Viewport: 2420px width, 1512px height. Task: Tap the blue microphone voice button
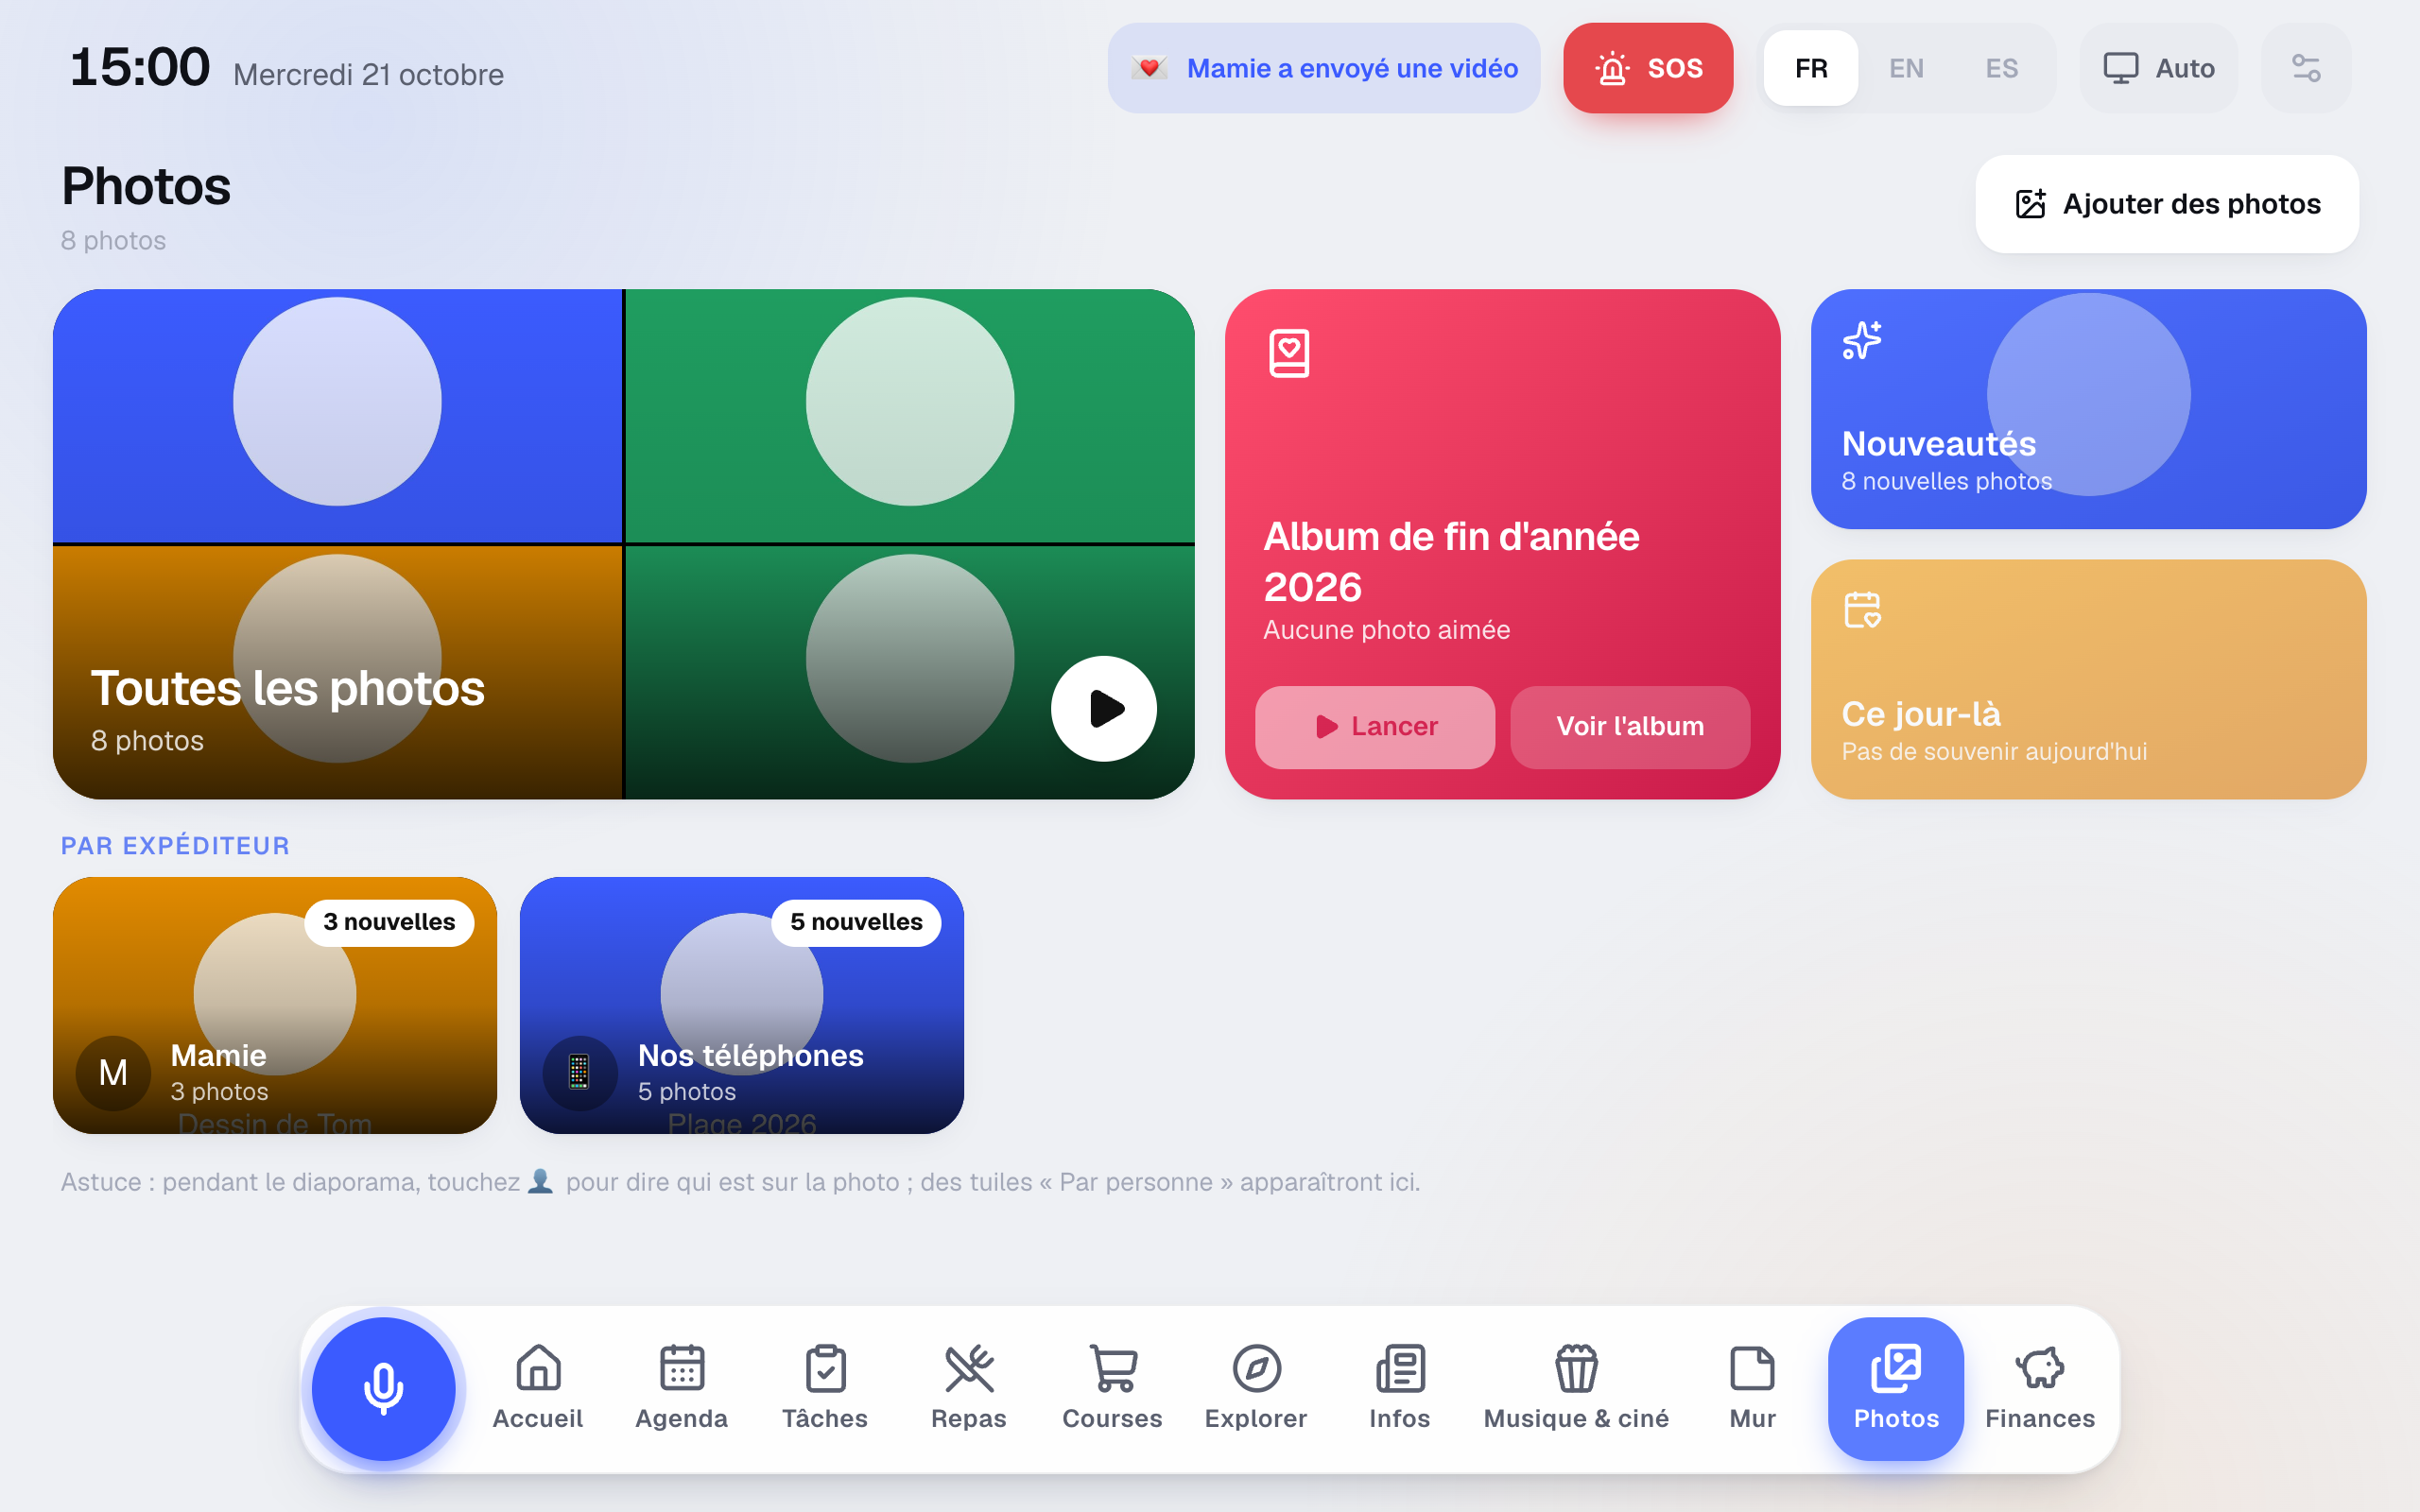(383, 1388)
